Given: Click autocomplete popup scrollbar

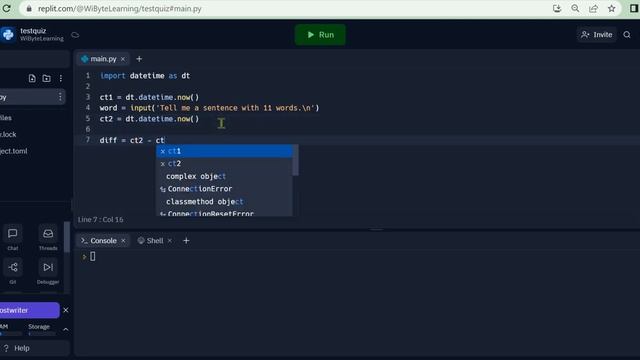Looking at the screenshot, I should [296, 160].
